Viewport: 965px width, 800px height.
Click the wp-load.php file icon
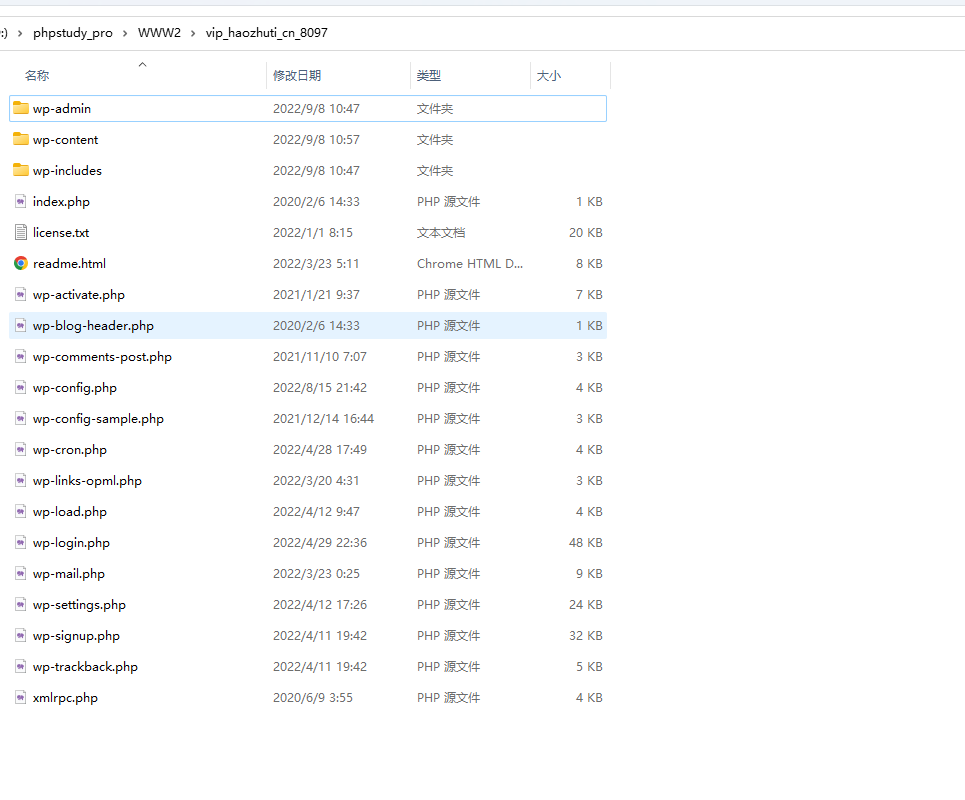point(21,511)
